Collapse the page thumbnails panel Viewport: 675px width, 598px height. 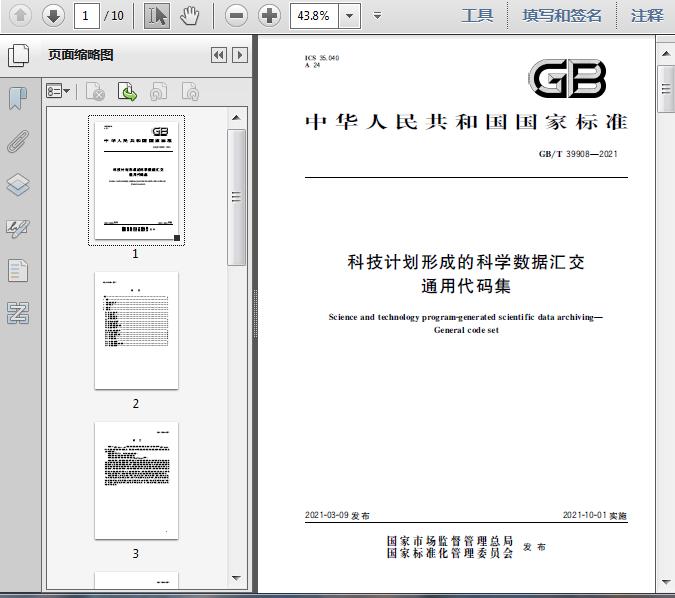[219, 55]
